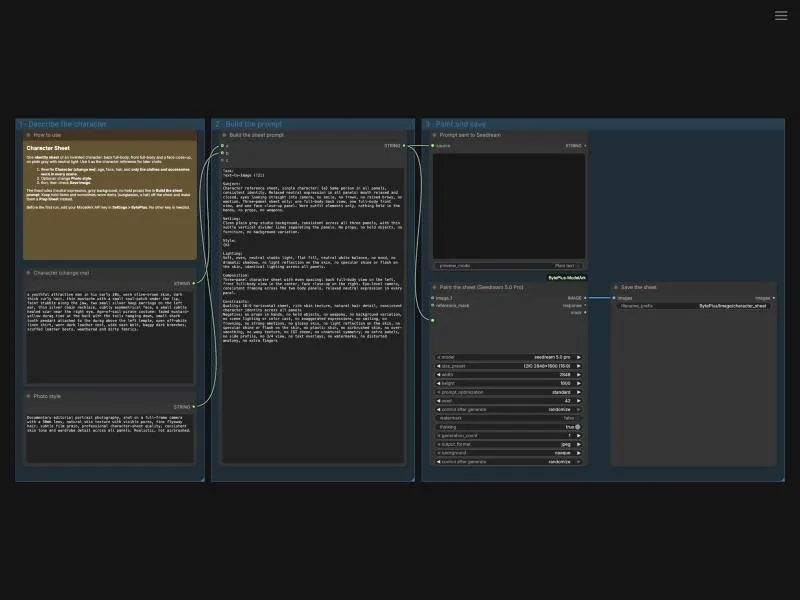The image size is (800, 600).
Task: Open control after generate dropdown below background row
Action: coord(509,462)
